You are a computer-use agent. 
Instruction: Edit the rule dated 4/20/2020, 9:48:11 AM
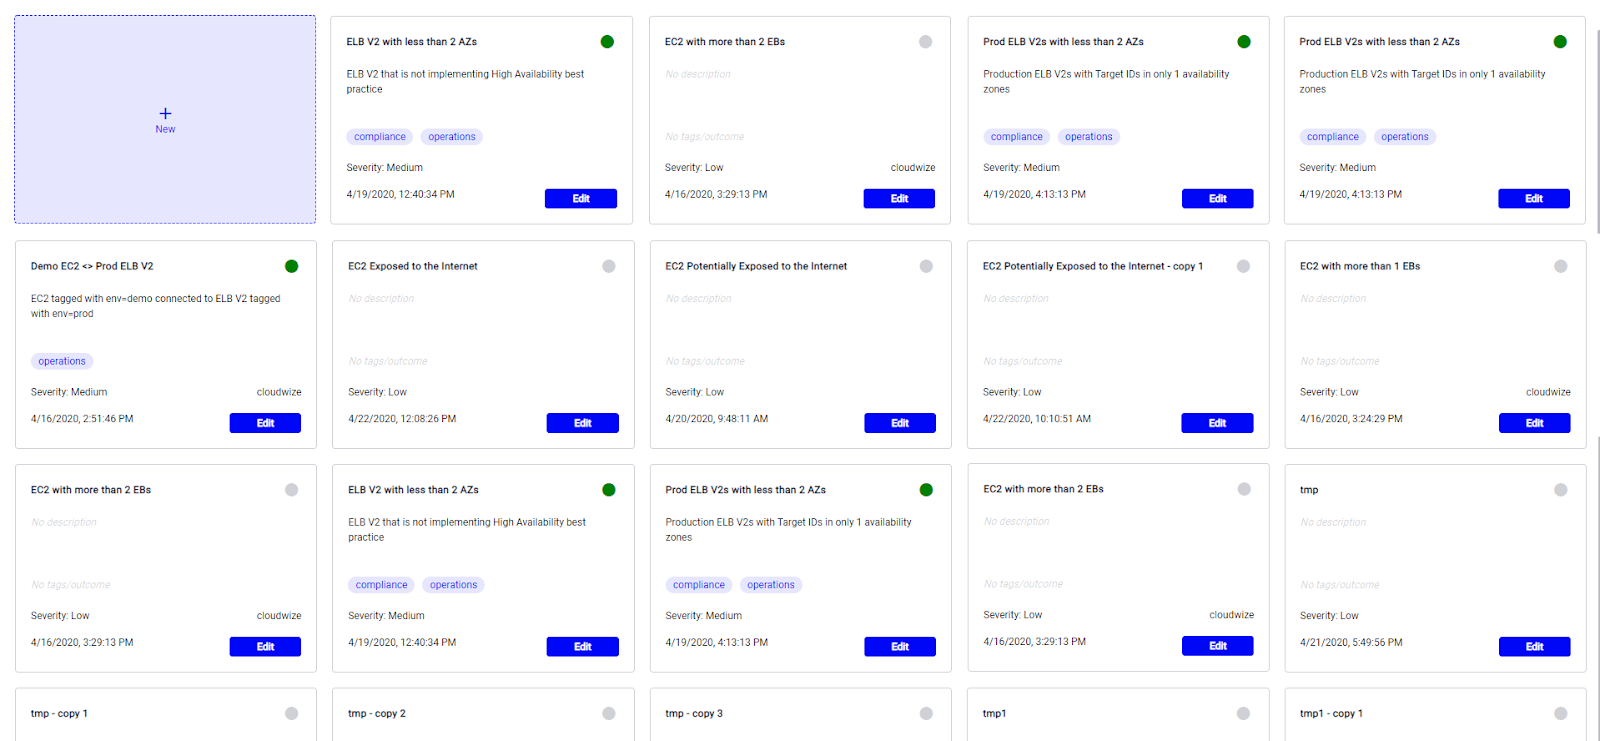(x=899, y=423)
